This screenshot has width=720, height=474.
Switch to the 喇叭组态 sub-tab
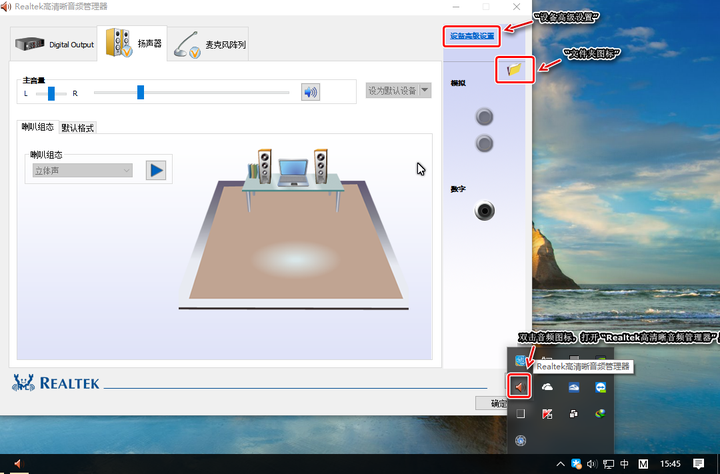pyautogui.click(x=38, y=127)
